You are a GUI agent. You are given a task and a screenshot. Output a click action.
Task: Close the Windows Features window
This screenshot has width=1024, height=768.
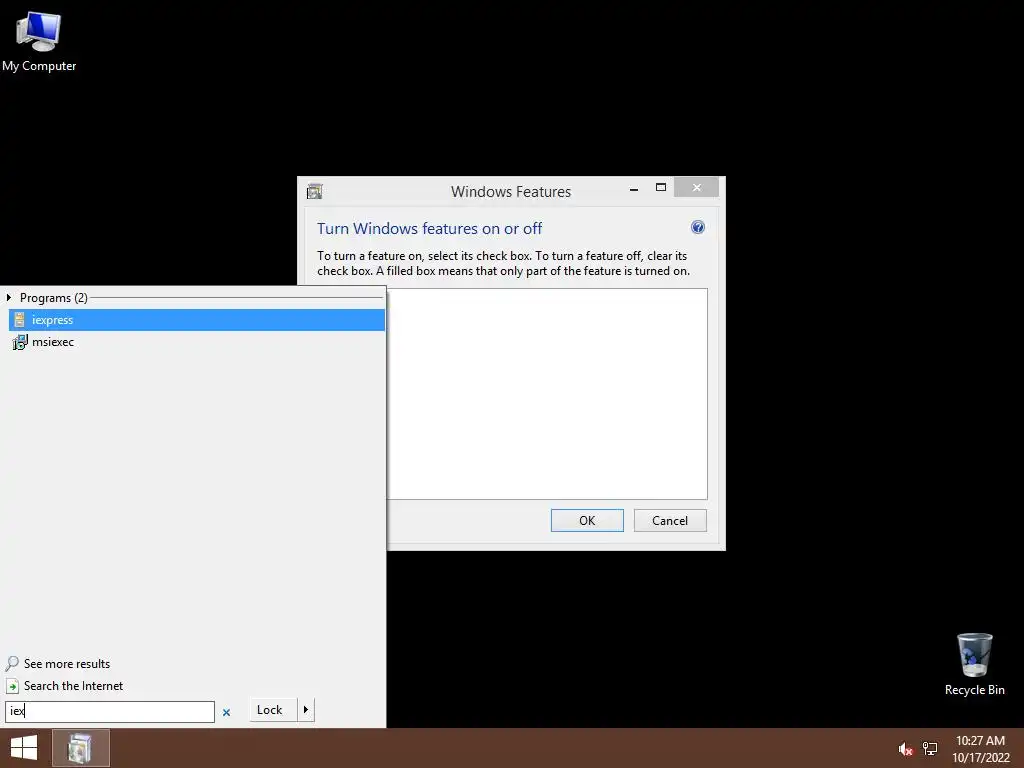(696, 188)
